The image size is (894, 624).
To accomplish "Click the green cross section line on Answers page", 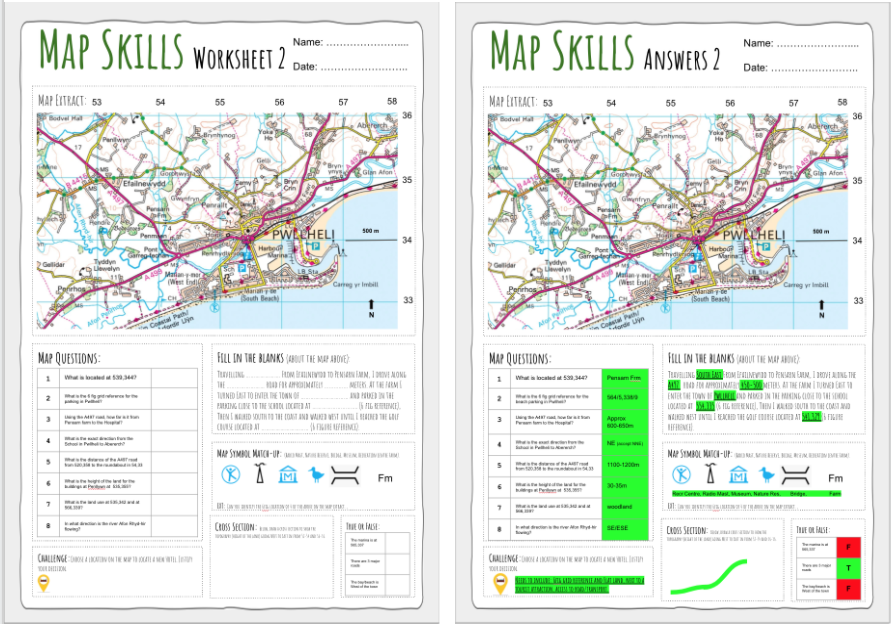I will [x=709, y=578].
